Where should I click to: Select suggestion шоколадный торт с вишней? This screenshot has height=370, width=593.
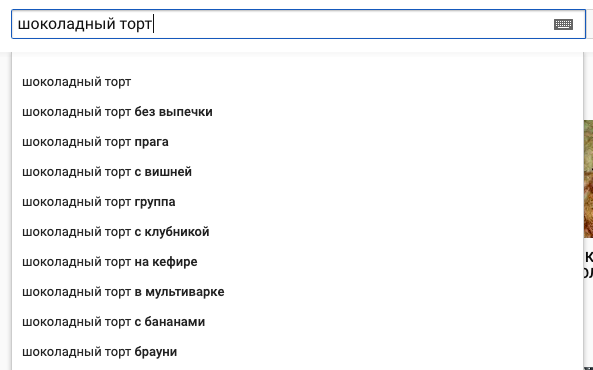[297, 172]
